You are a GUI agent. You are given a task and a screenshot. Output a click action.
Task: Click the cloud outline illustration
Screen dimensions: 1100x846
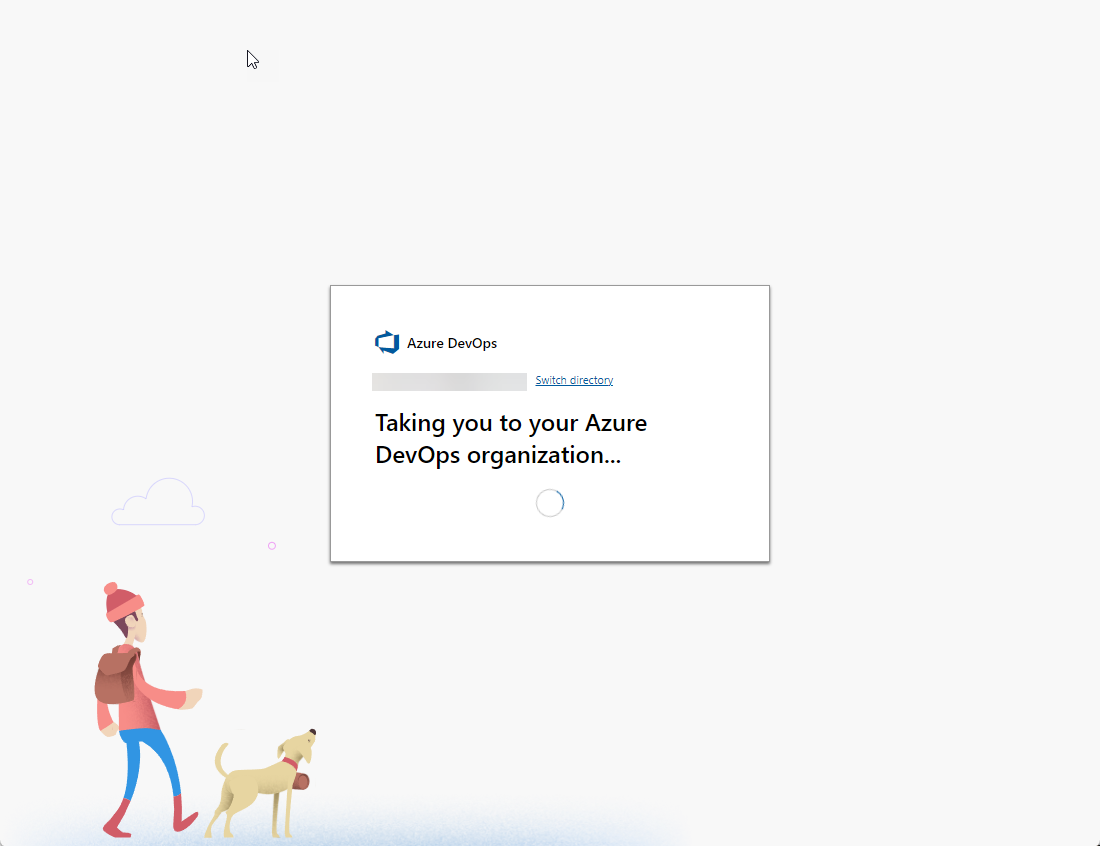point(158,502)
